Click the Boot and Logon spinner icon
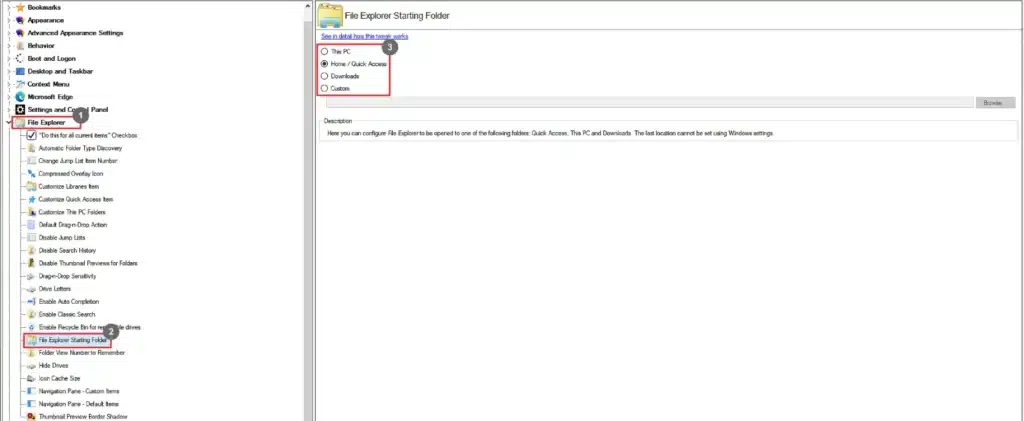This screenshot has width=1024, height=421. [20, 59]
